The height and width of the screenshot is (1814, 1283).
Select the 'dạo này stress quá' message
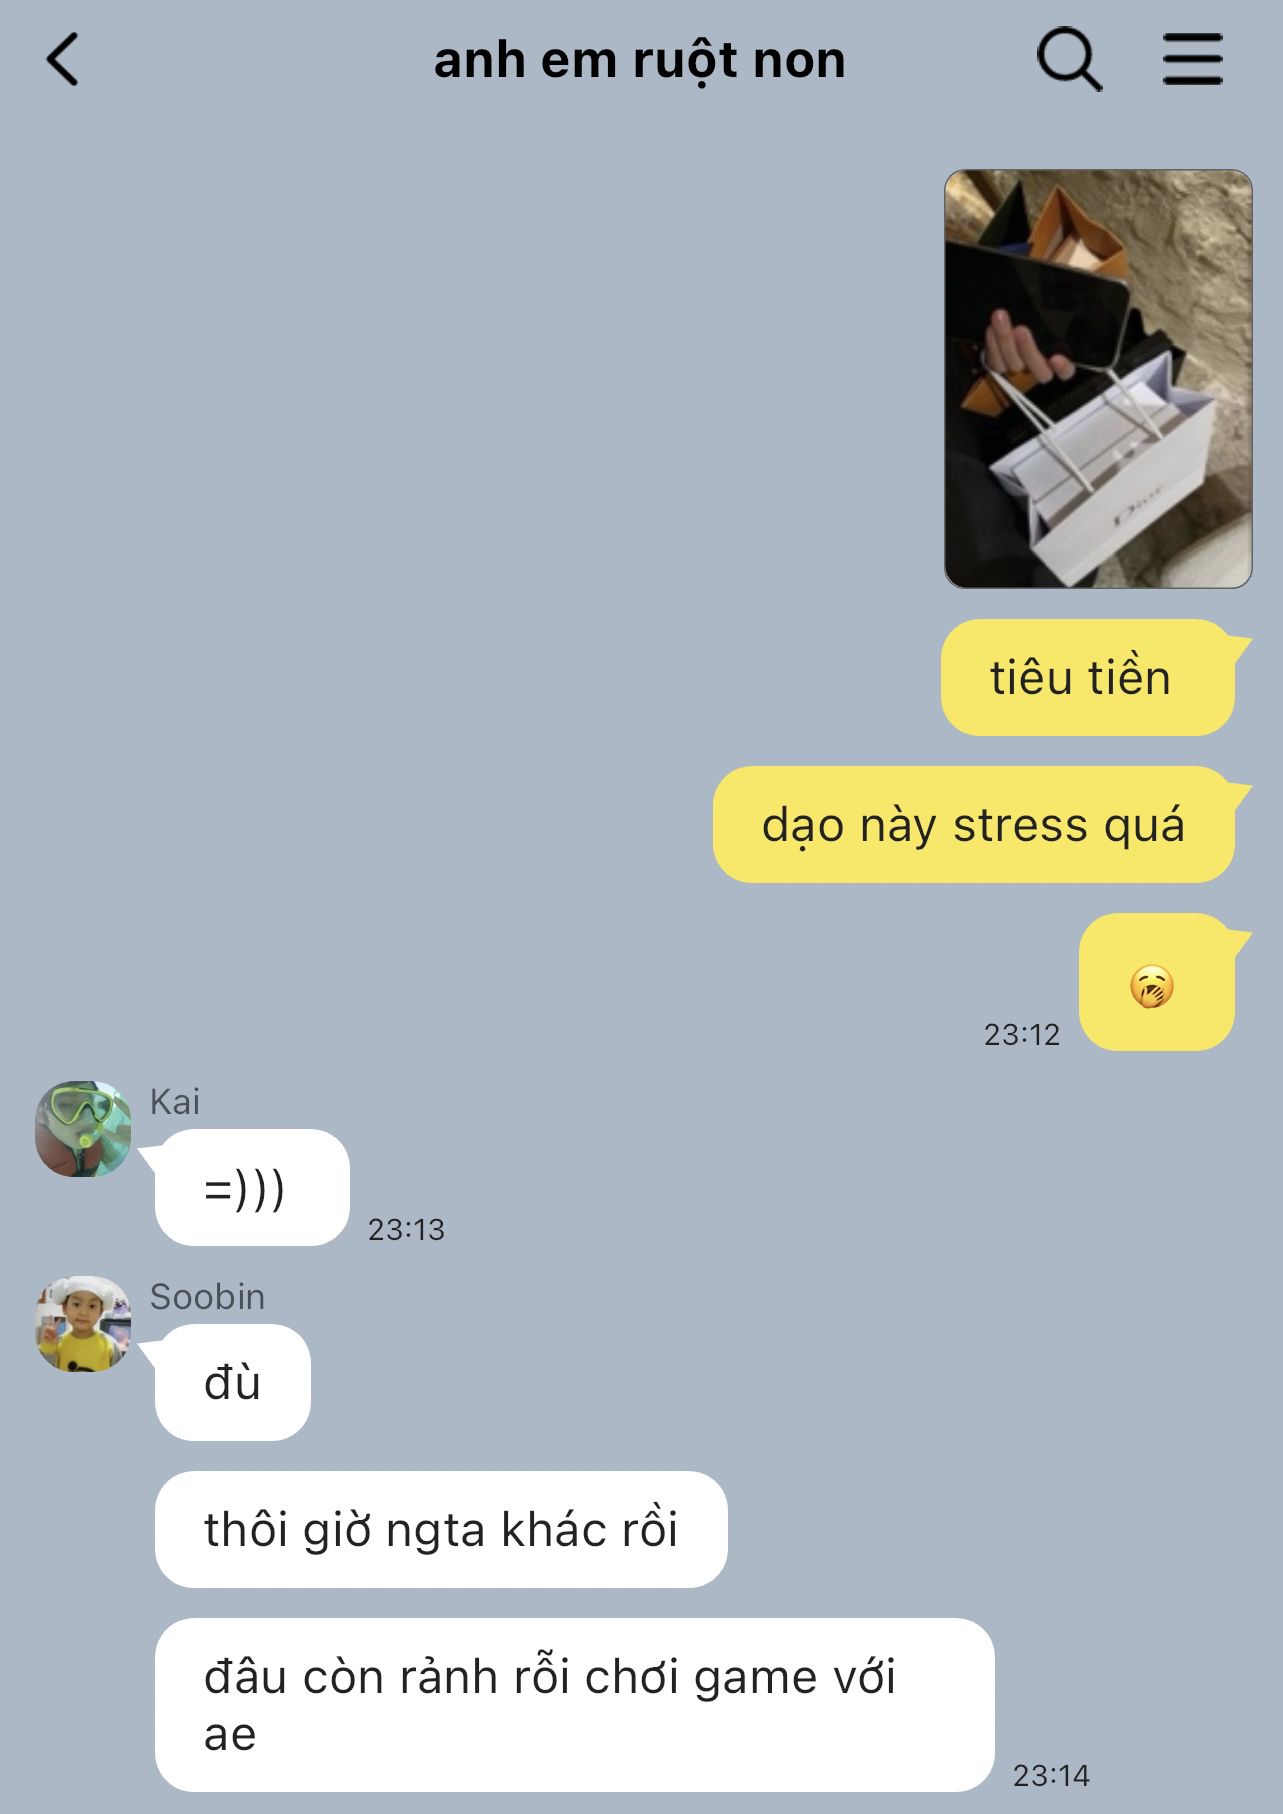(974, 825)
